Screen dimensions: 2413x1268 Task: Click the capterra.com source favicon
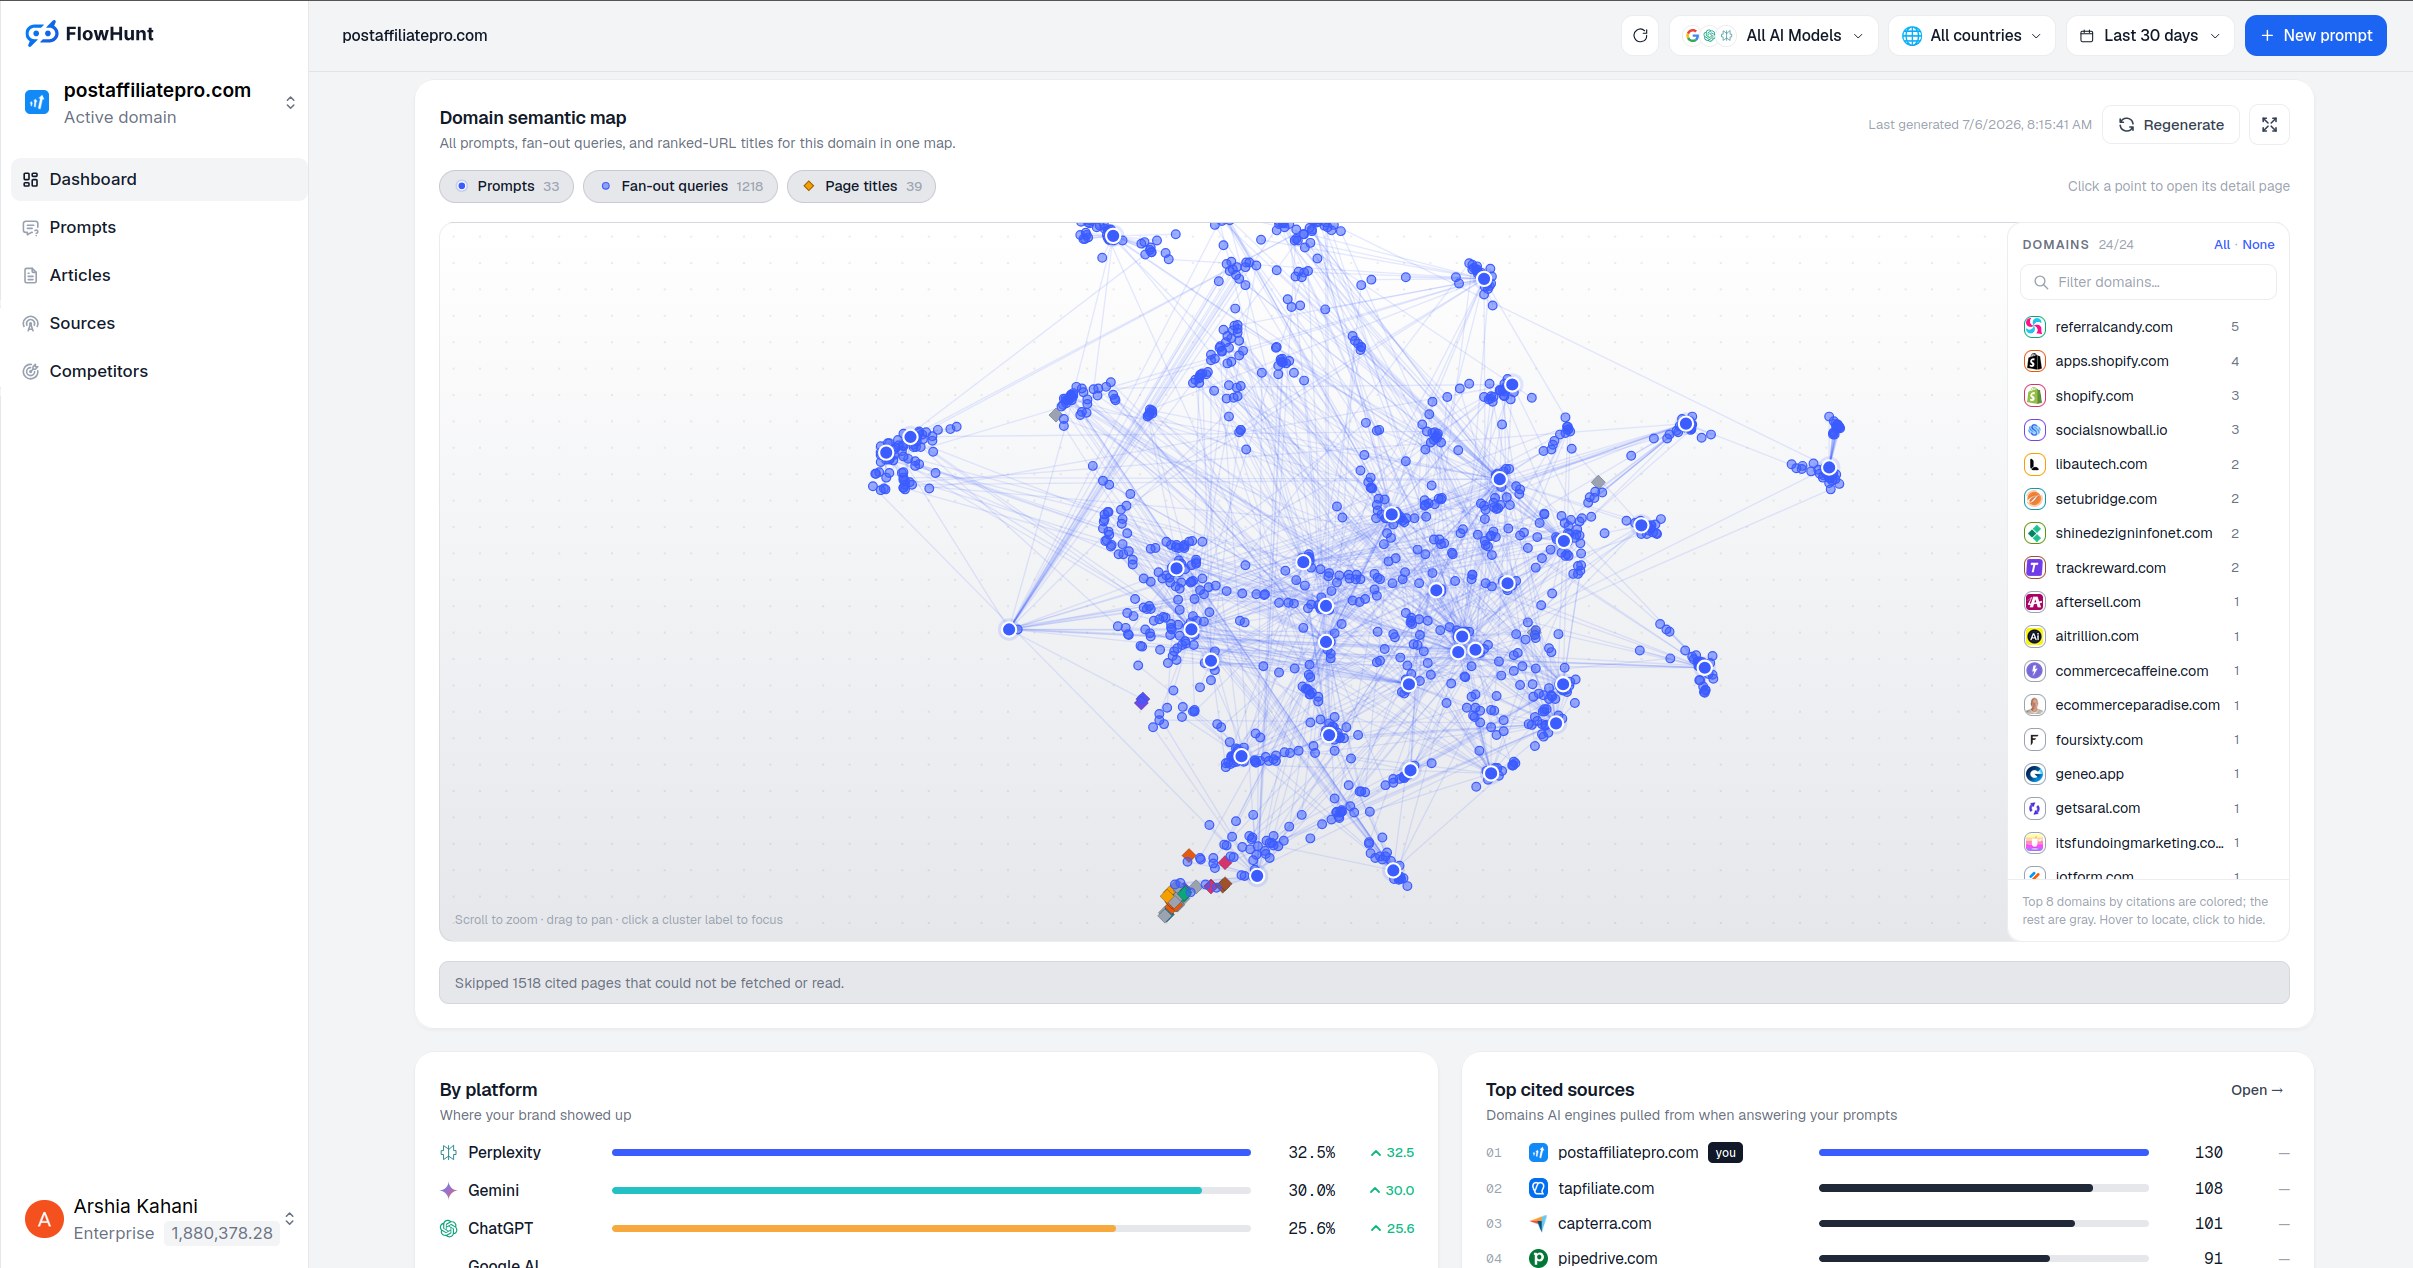(1539, 1223)
